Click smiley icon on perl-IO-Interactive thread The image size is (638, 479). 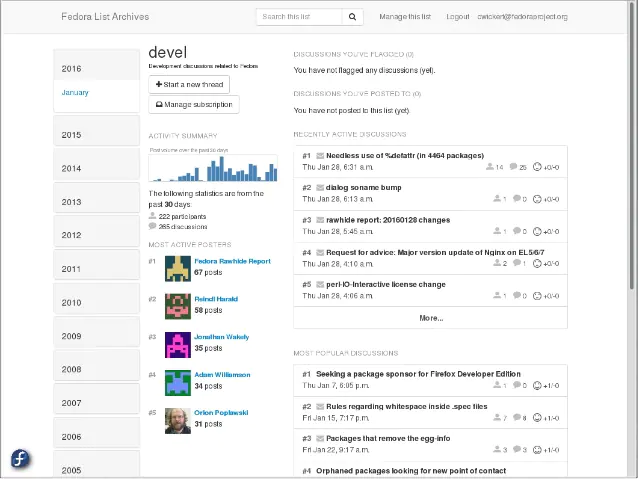pyautogui.click(x=537, y=296)
